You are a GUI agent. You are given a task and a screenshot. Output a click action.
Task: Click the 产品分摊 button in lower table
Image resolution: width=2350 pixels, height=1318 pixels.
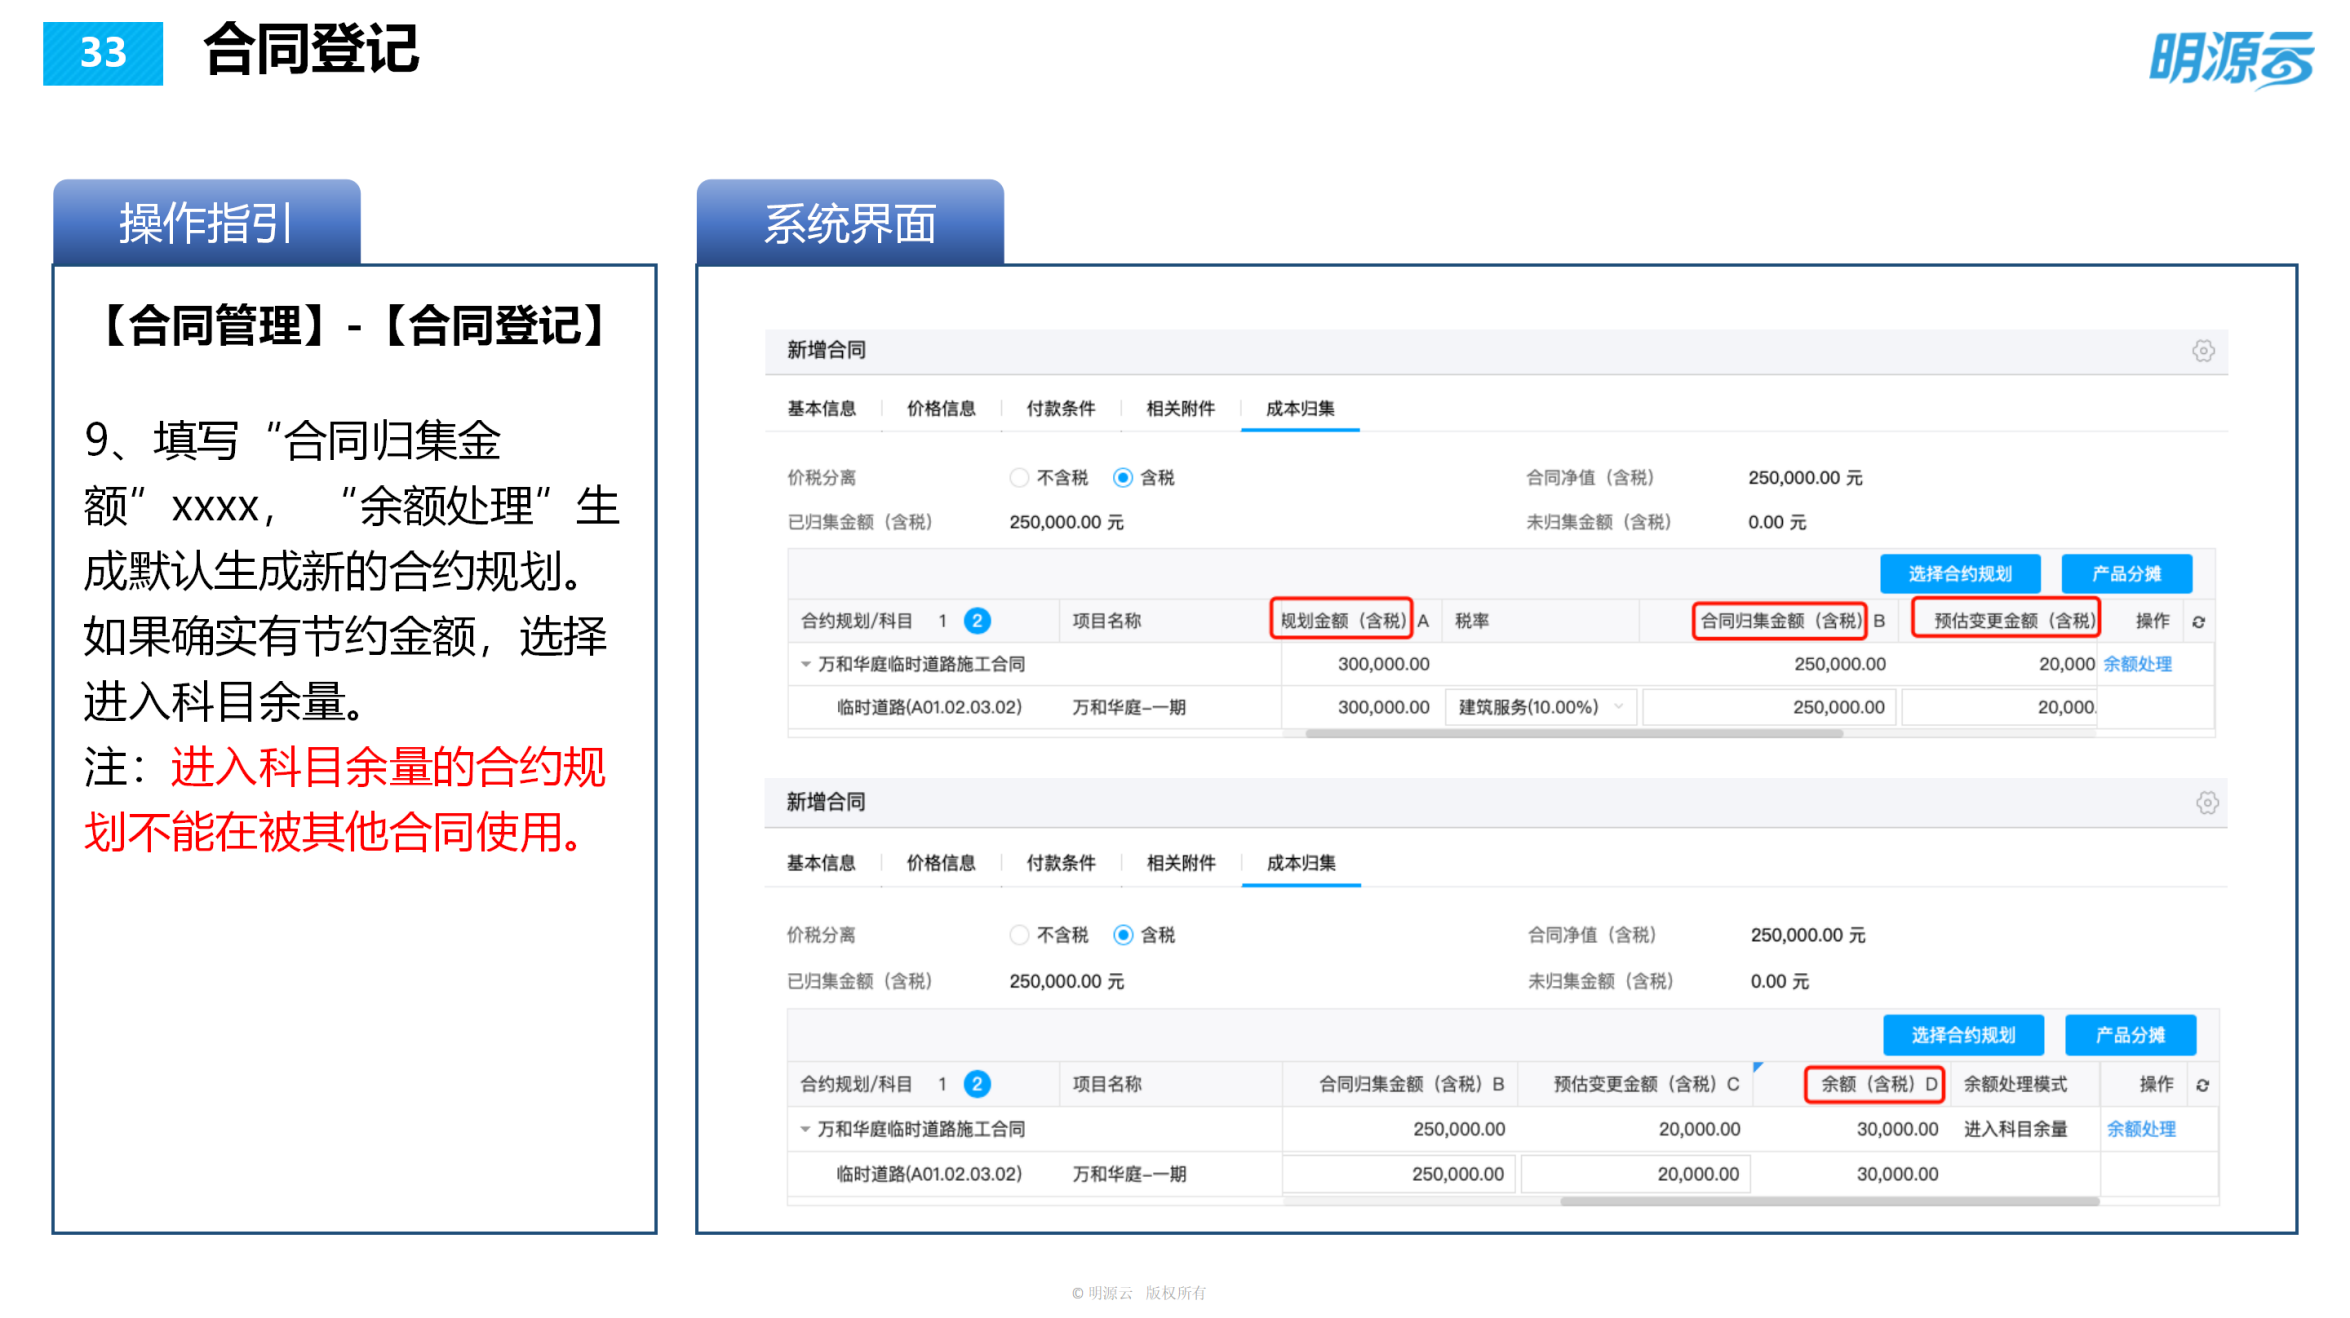pyautogui.click(x=2130, y=1035)
